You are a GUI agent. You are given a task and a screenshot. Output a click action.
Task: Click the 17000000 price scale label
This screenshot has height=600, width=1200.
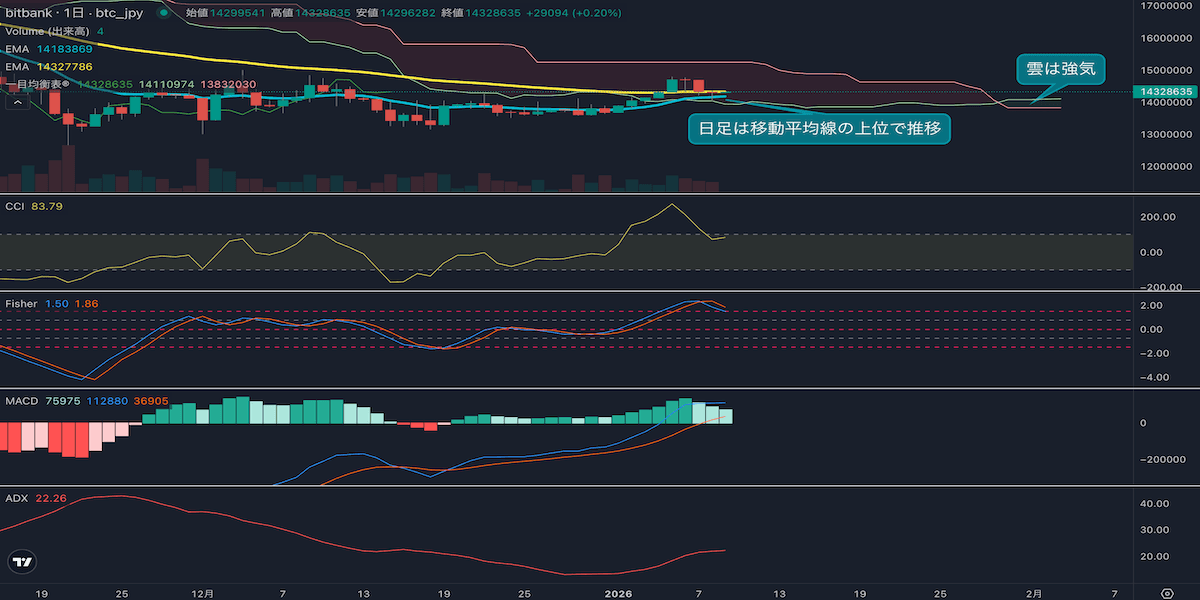[1165, 7]
